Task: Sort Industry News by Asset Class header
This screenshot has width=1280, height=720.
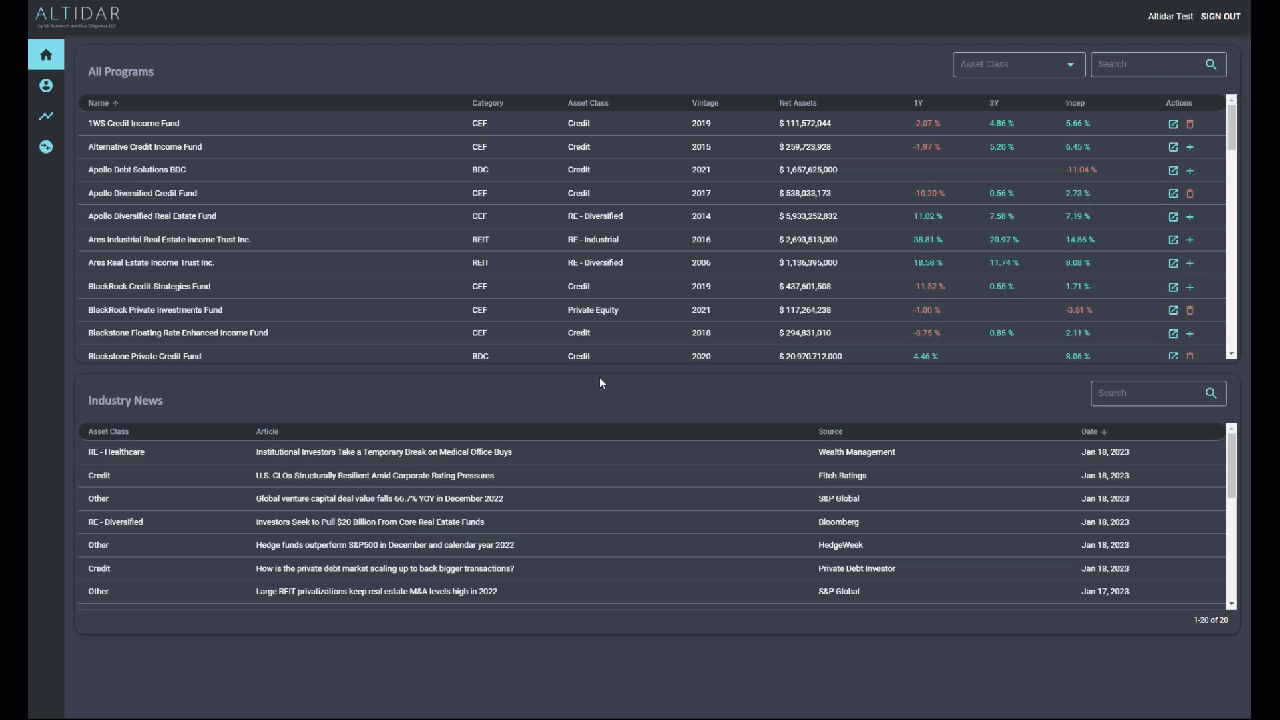Action: tap(108, 432)
